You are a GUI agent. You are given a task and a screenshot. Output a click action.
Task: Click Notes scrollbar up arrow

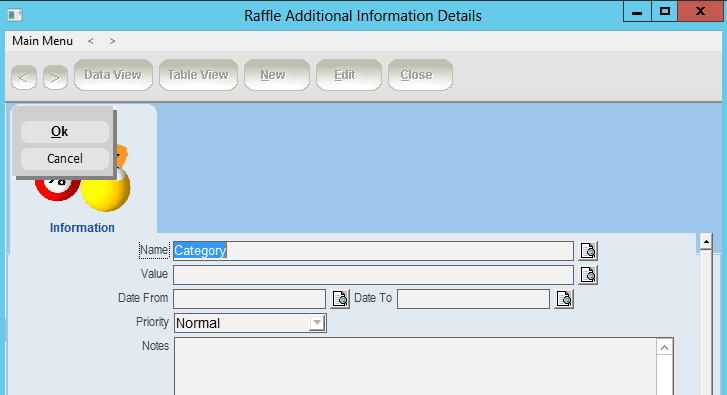coord(664,348)
